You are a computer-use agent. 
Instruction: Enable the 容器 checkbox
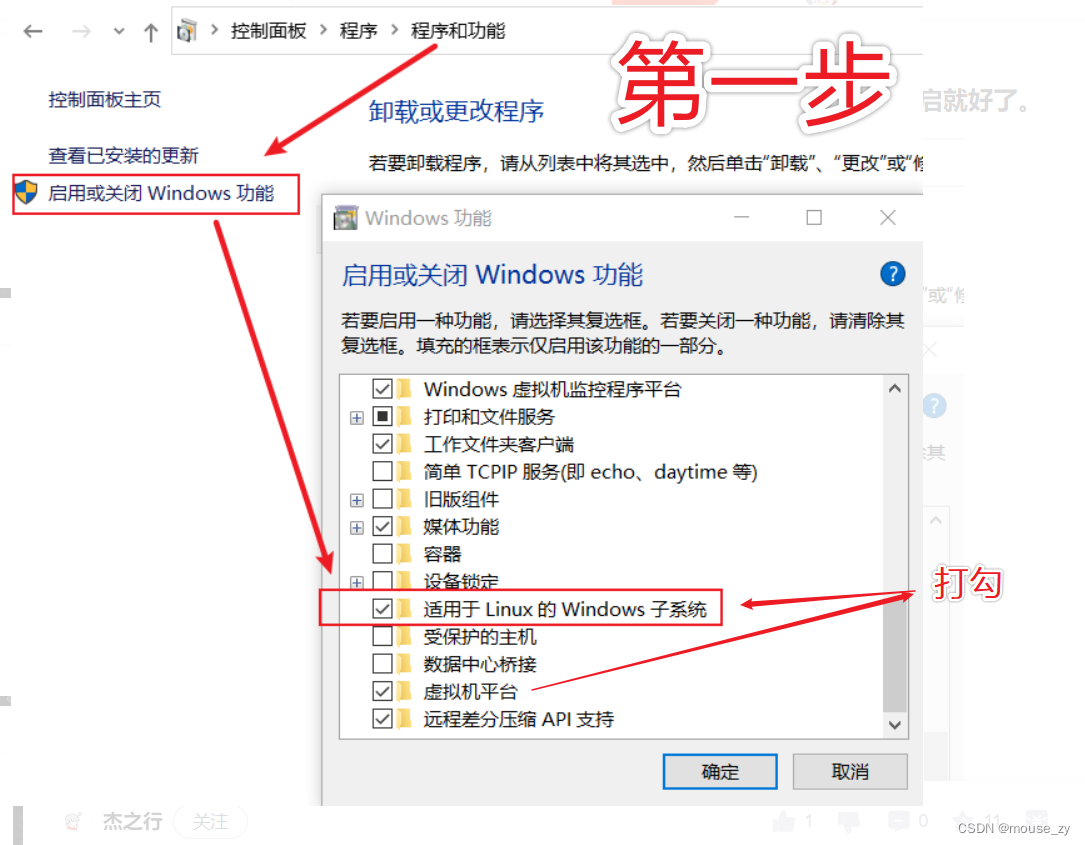pos(382,554)
